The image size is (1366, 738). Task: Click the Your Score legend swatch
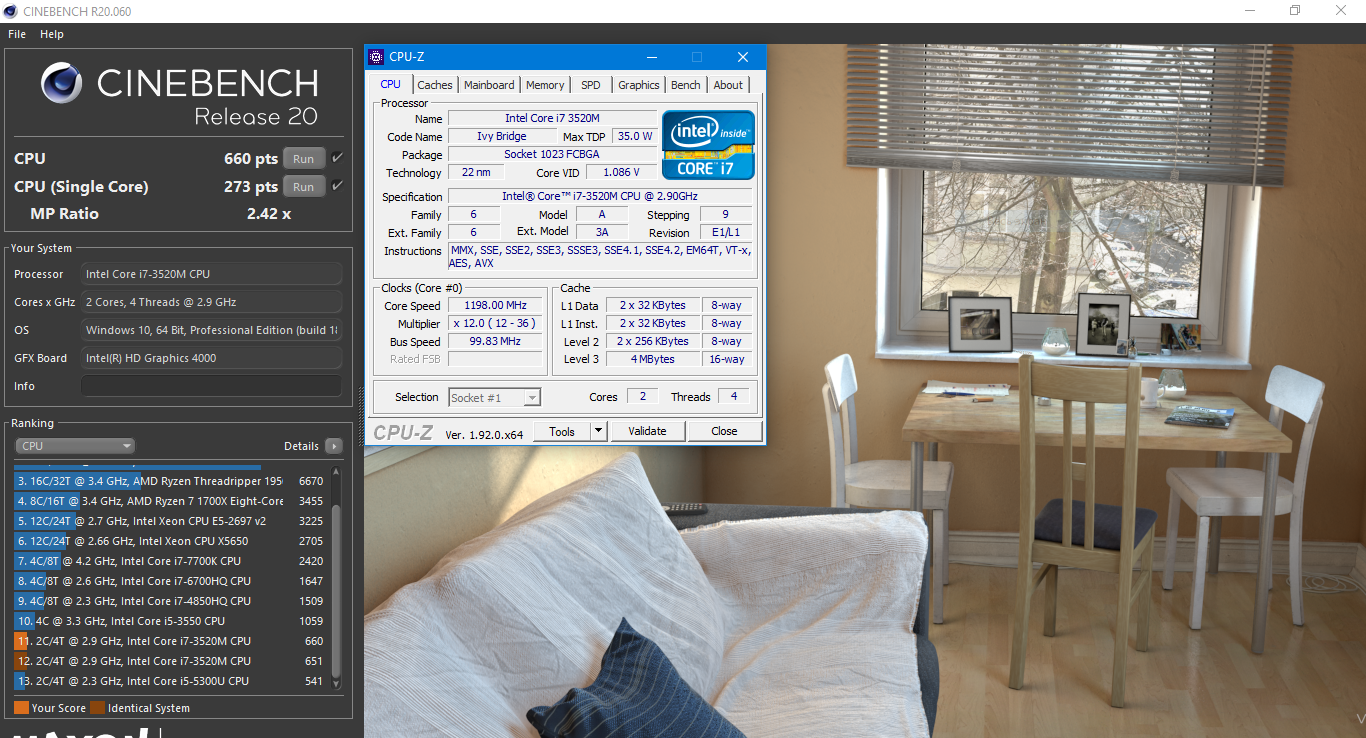pos(21,708)
